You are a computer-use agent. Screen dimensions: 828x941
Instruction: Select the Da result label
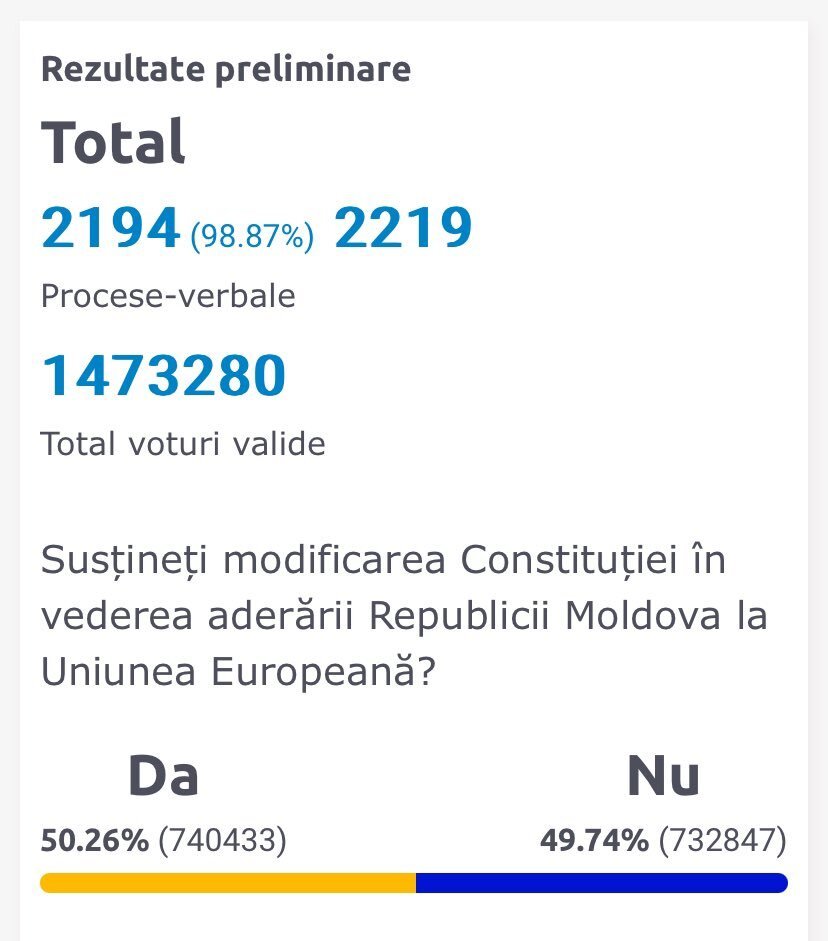point(163,776)
